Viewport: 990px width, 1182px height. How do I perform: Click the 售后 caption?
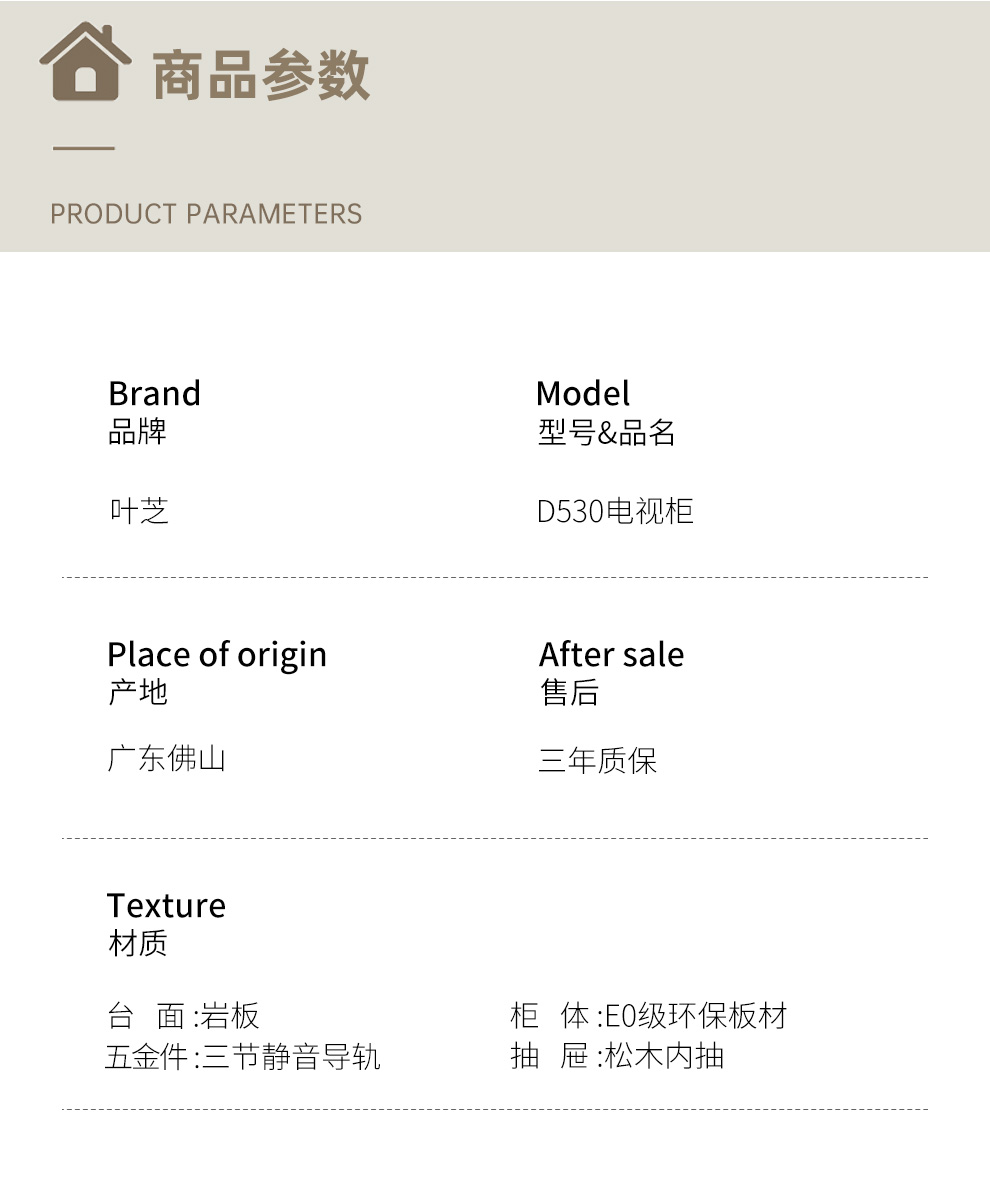click(x=569, y=692)
